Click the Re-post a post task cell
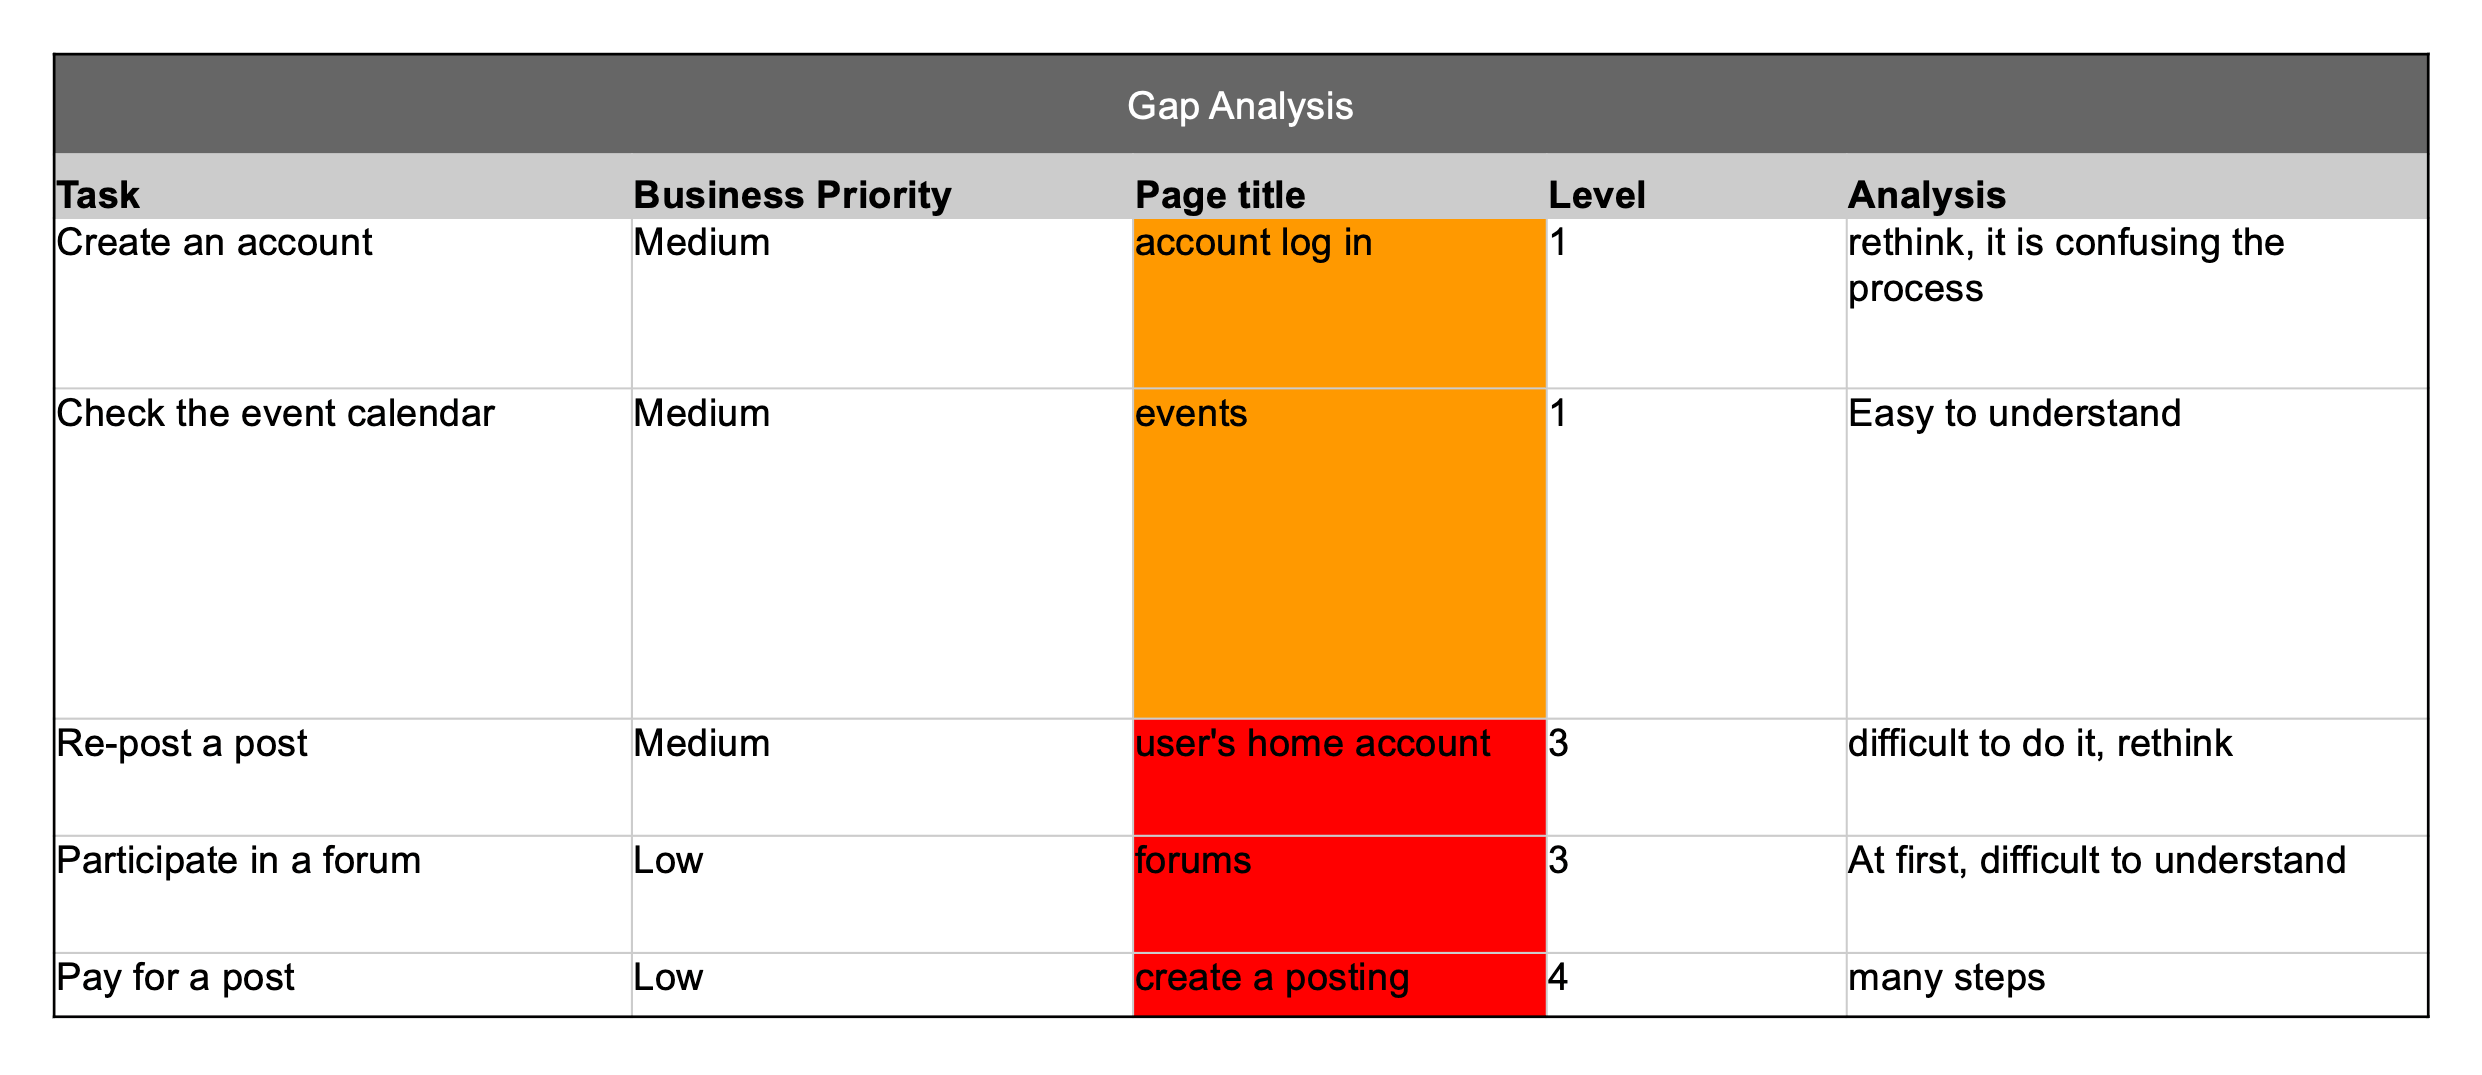Image resolution: width=2482 pixels, height=1075 pixels. click(182, 744)
